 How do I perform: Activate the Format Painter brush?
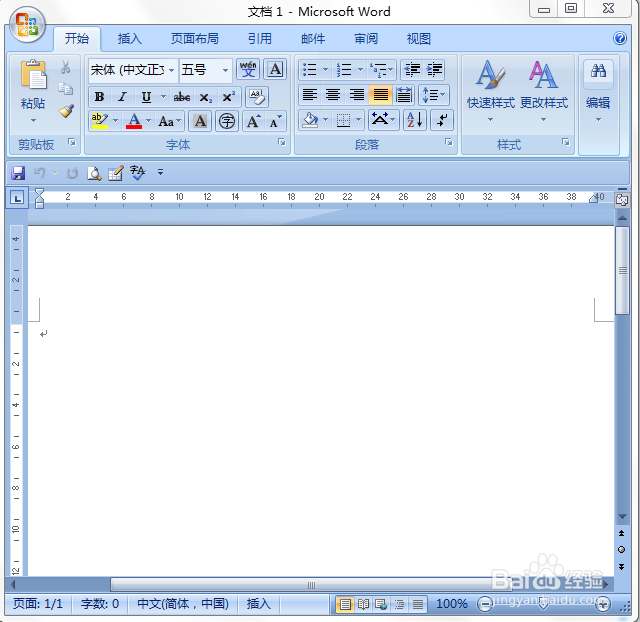pos(66,111)
